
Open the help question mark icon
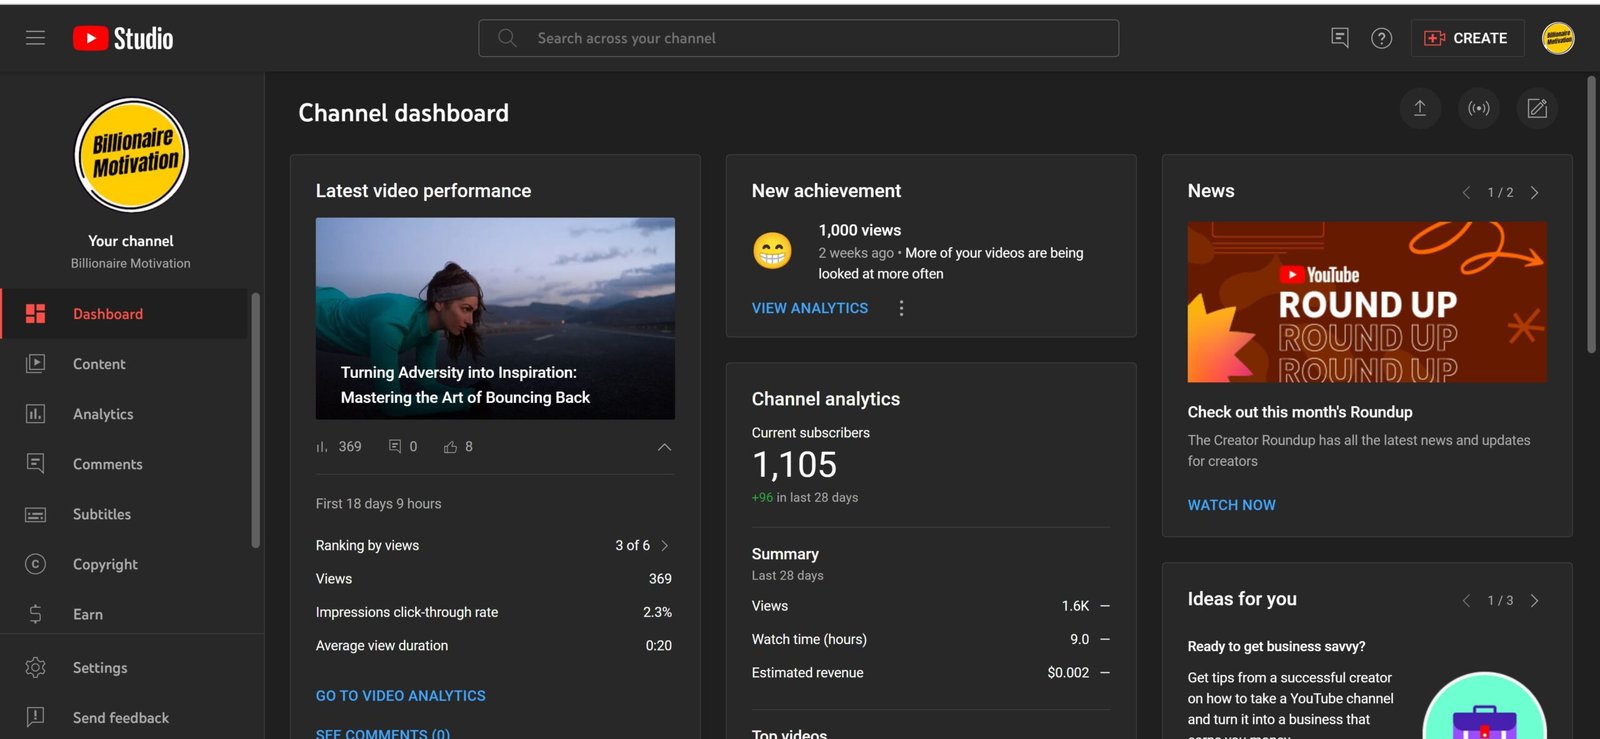tap(1381, 38)
